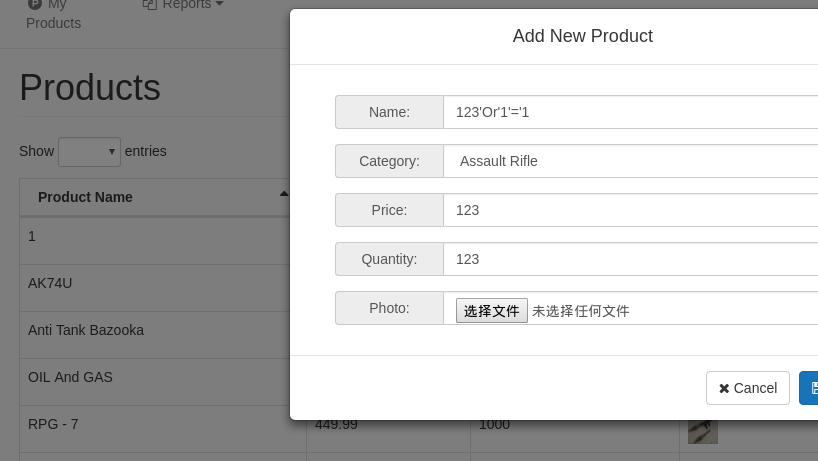
Task: Click the My Products circular P icon
Action: point(35,5)
